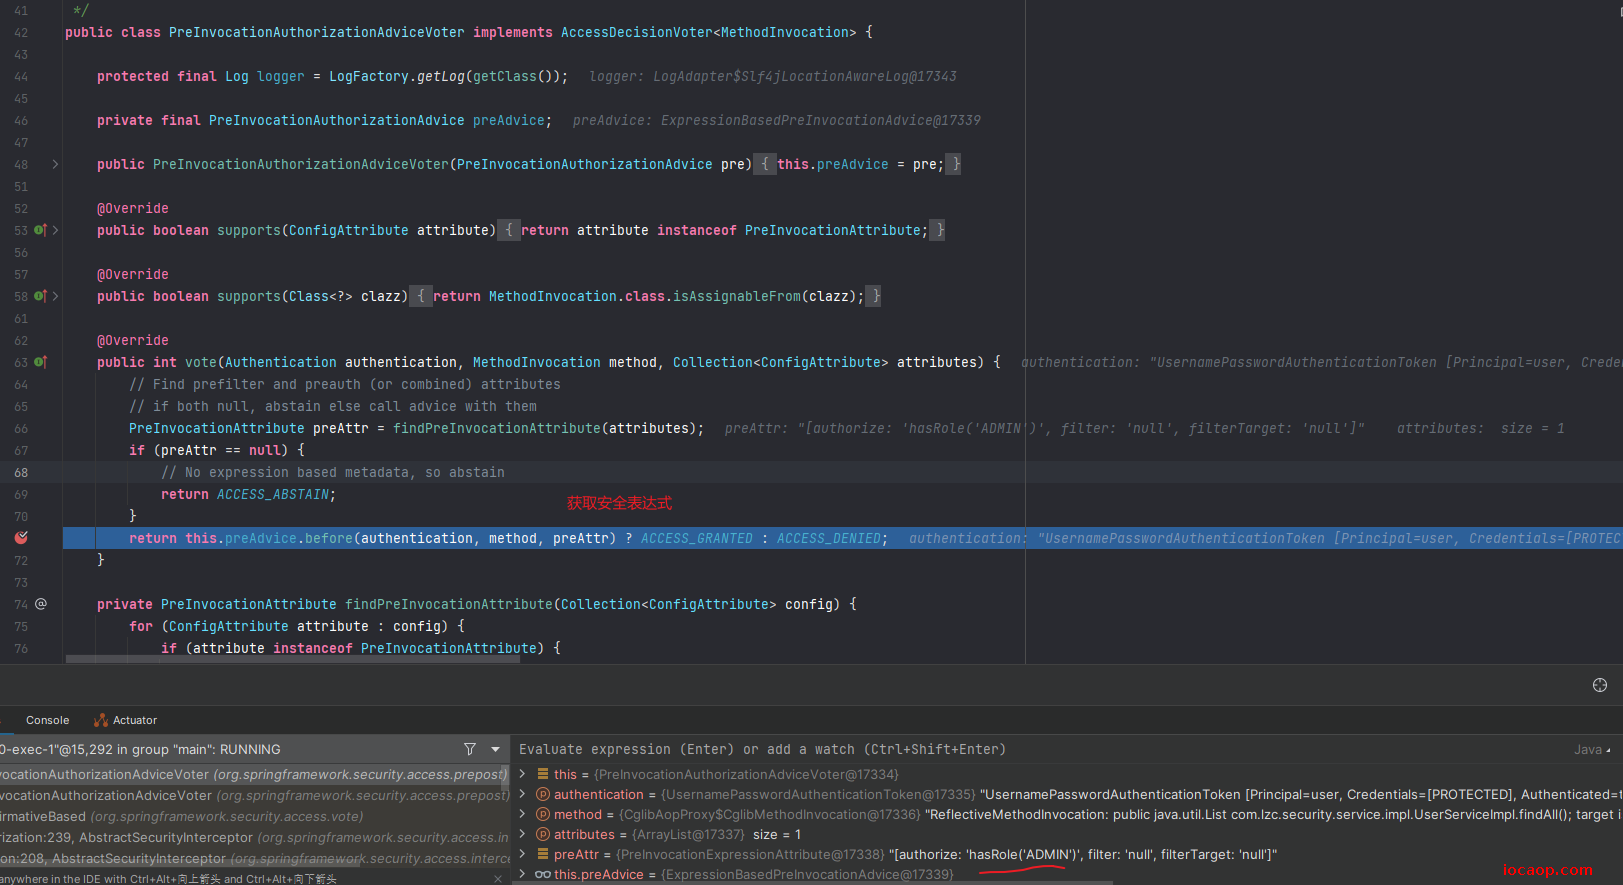Switch to the Console tab
This screenshot has height=885, width=1623.
coord(47,720)
